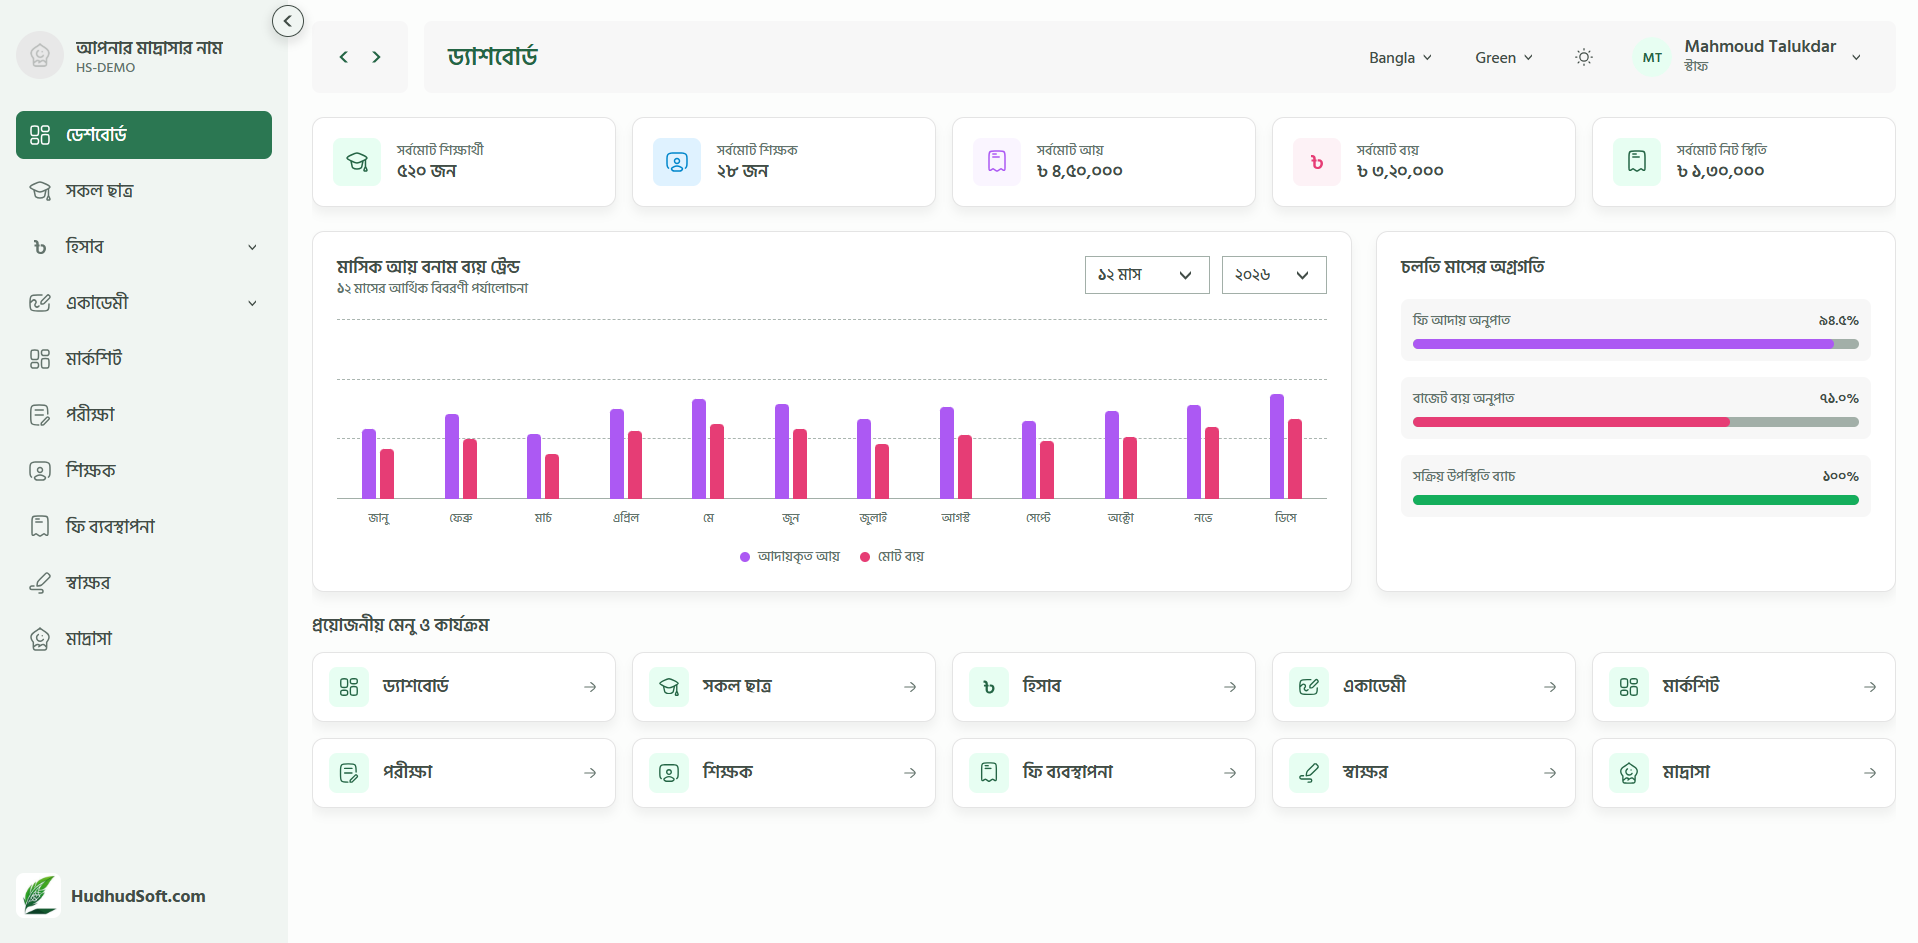Toggle the মোট ব্যয় legend series
Viewport: 1918px width, 943px height.
[x=892, y=557]
